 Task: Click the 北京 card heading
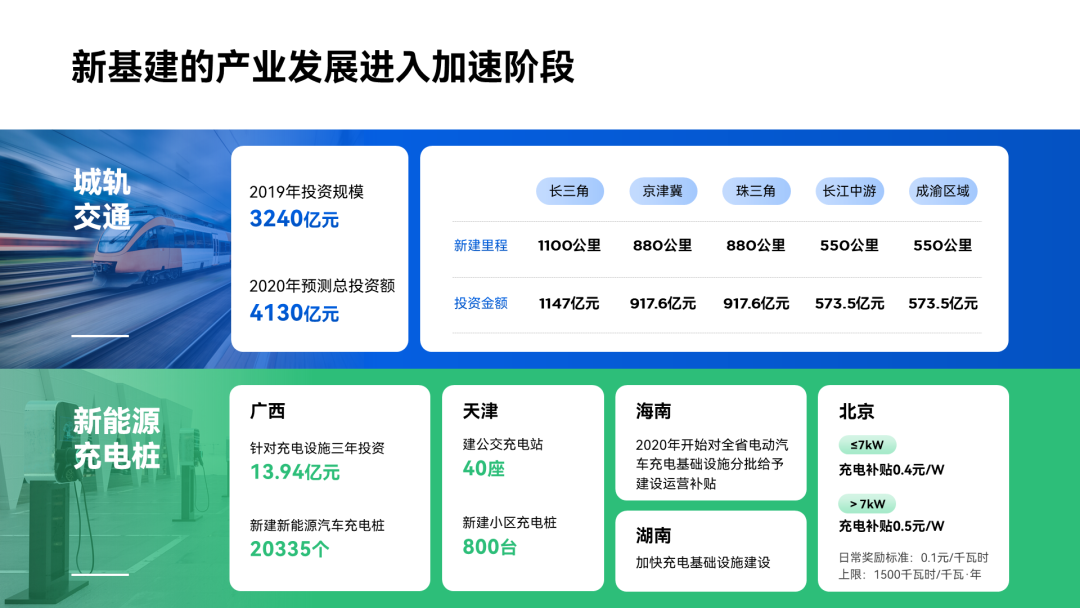pyautogui.click(x=856, y=411)
